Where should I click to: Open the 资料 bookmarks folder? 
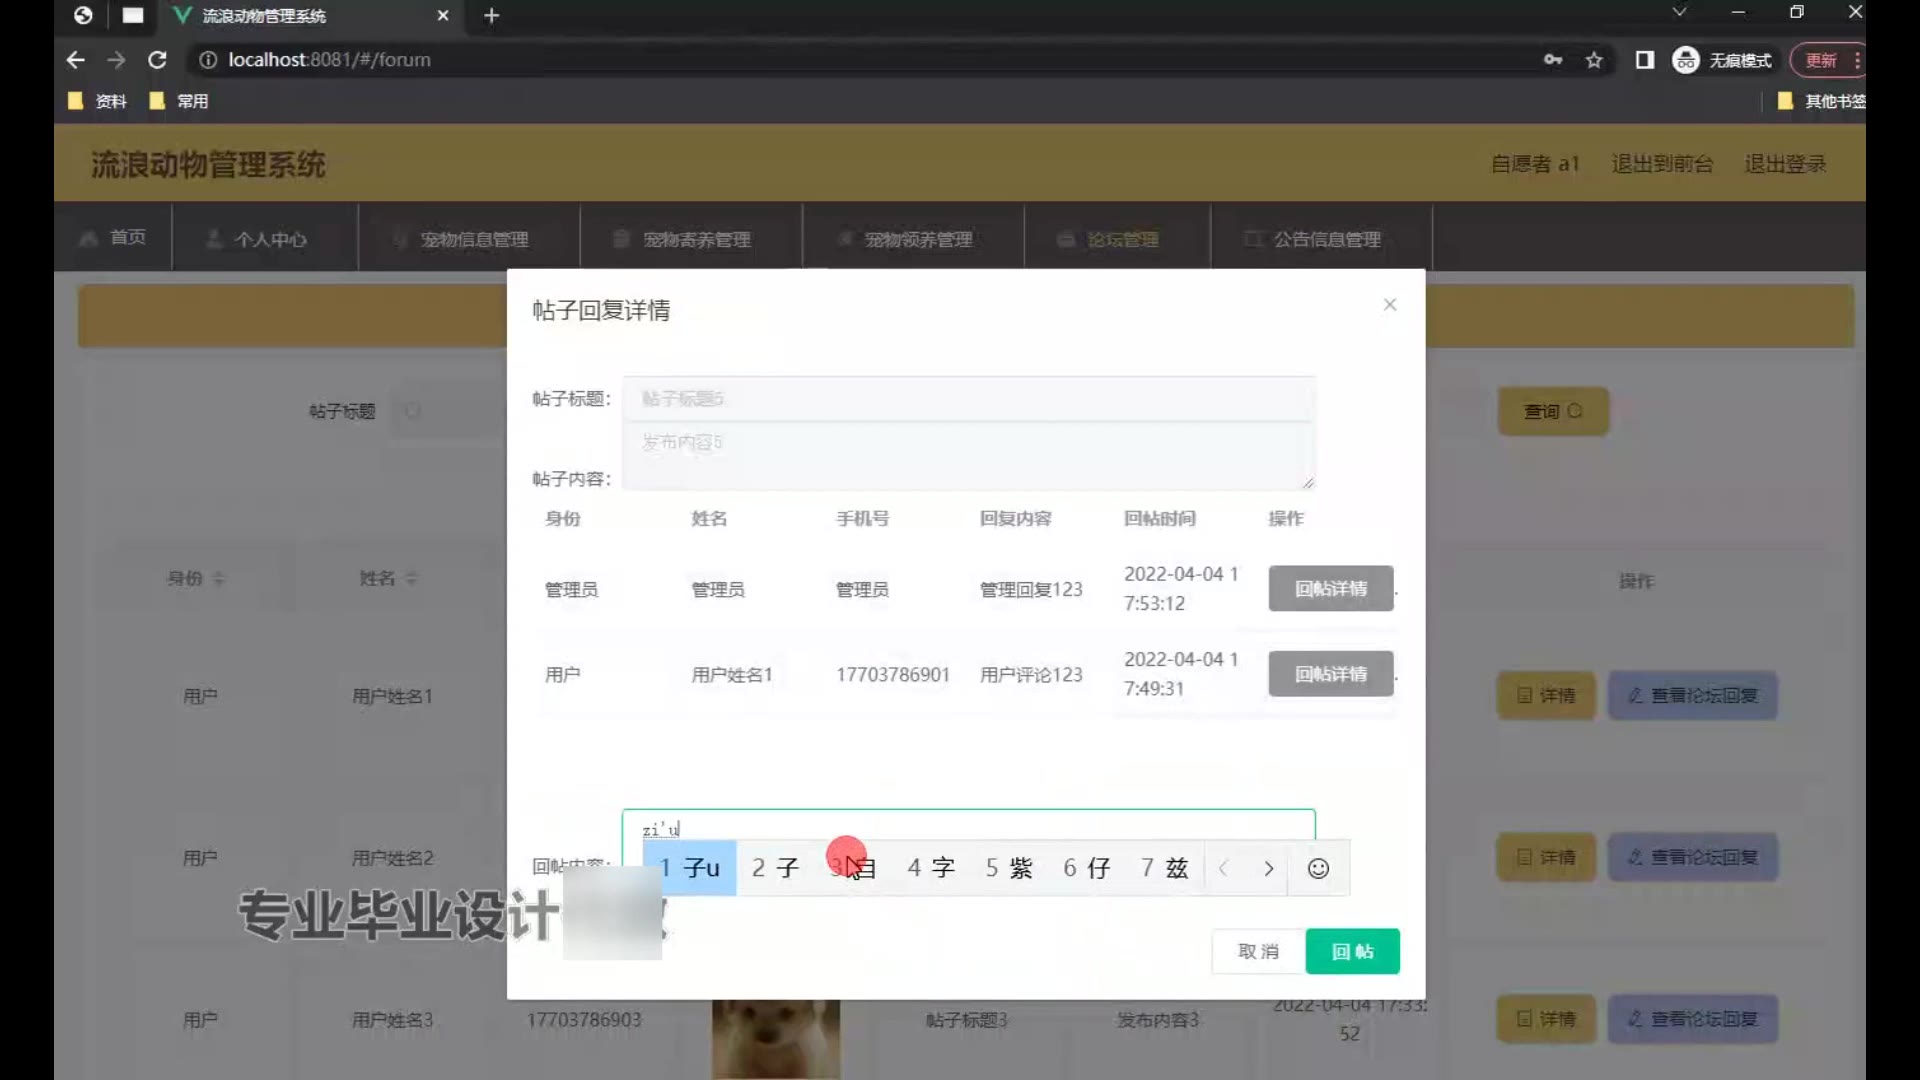[x=97, y=101]
